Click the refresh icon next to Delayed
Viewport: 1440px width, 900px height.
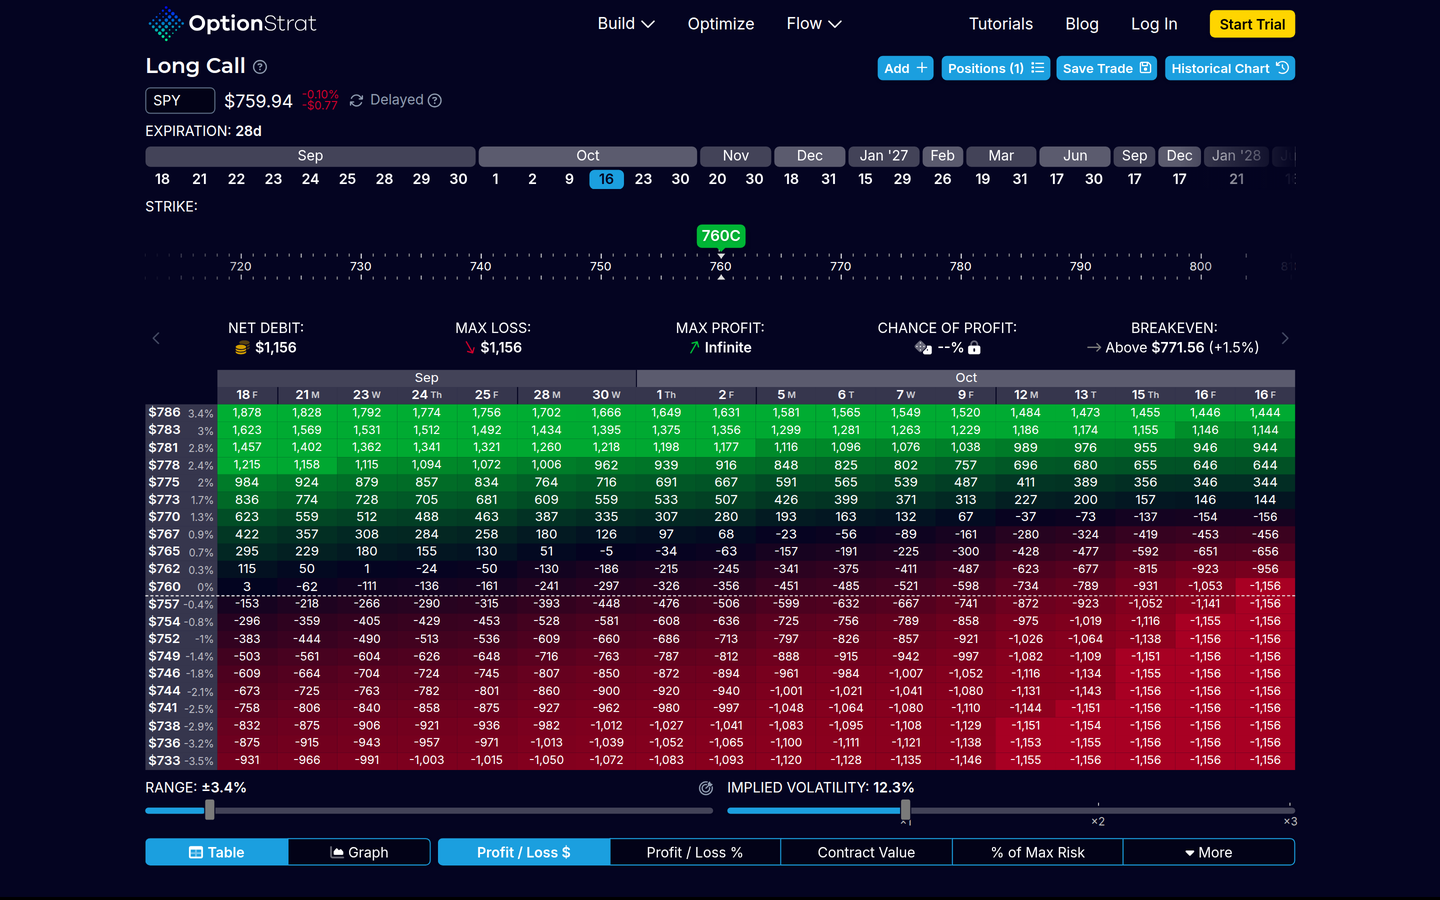pyautogui.click(x=356, y=100)
